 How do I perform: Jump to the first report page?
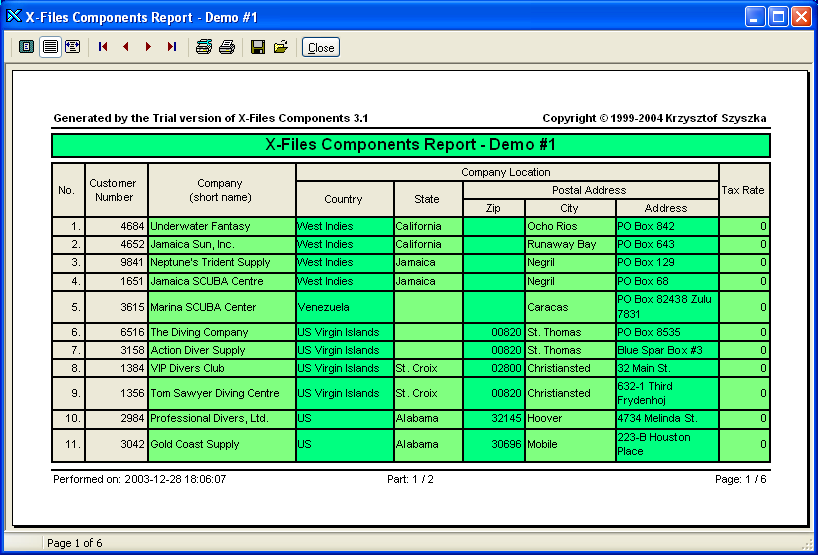(103, 47)
